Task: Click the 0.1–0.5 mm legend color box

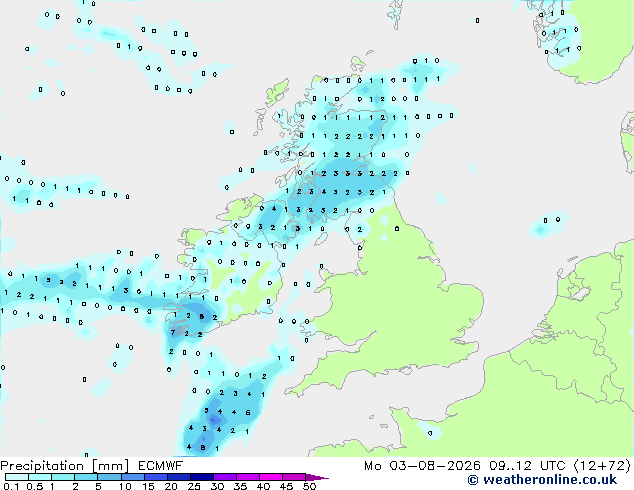Action: pyautogui.click(x=17, y=477)
